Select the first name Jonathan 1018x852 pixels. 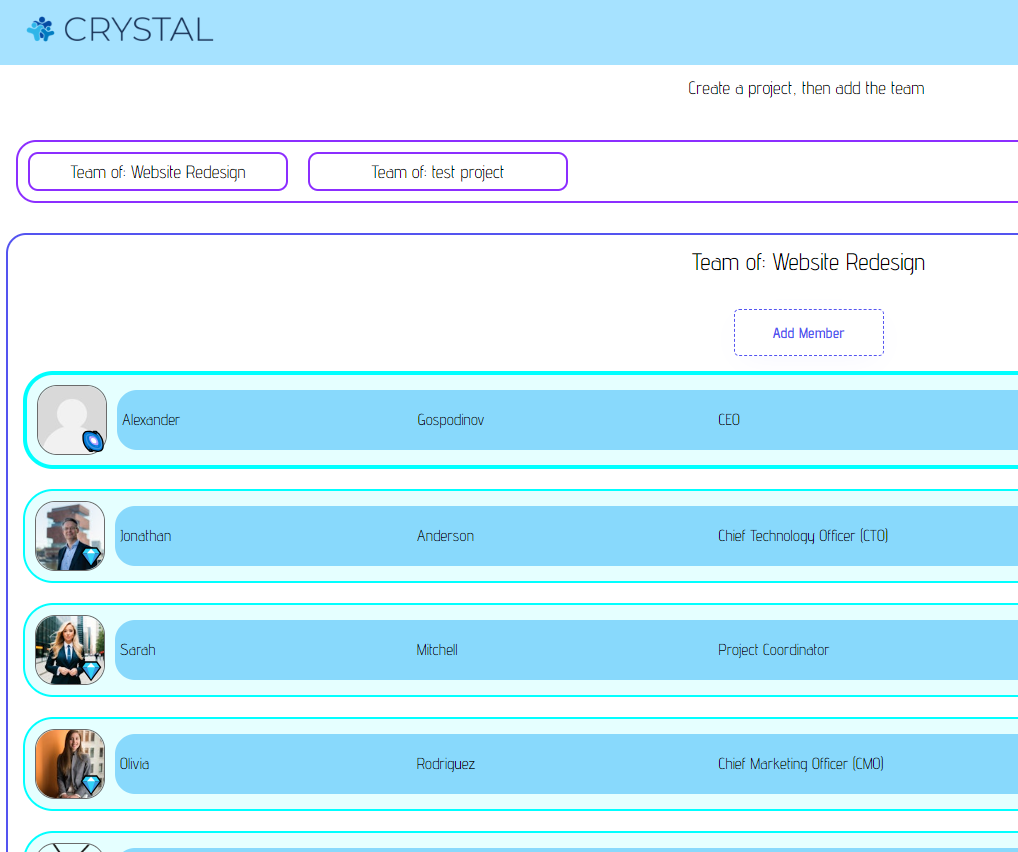145,536
